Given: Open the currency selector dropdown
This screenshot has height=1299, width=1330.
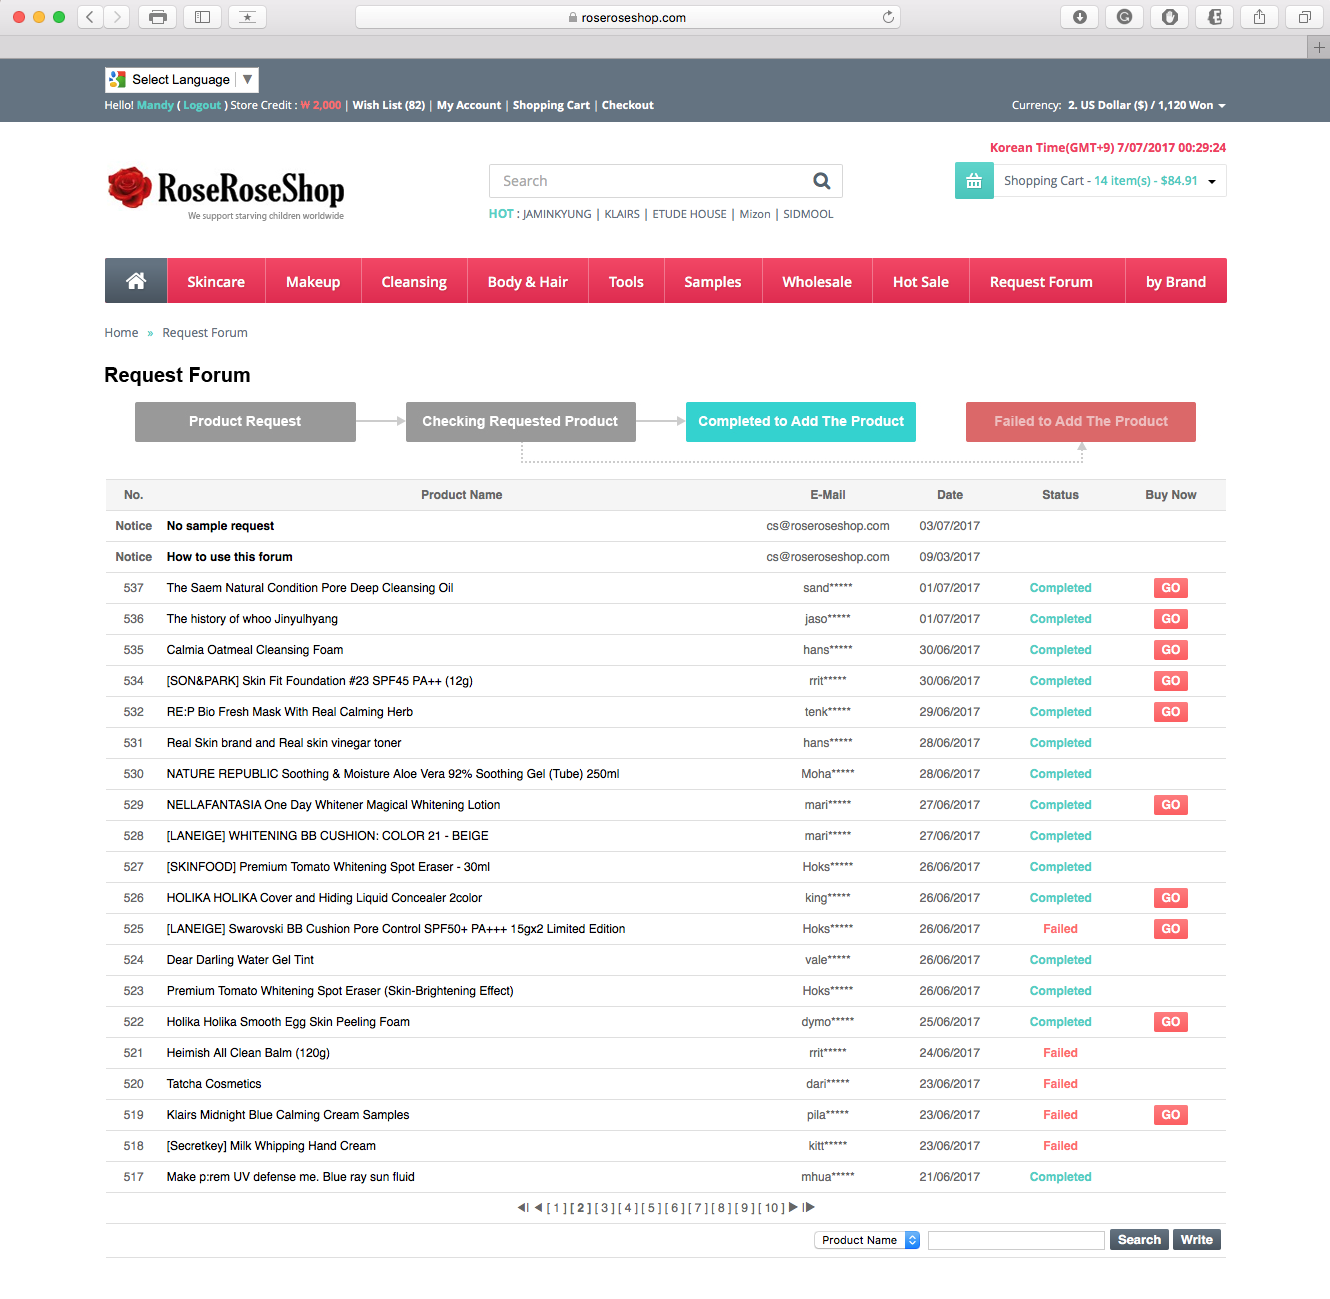Looking at the screenshot, I should pyautogui.click(x=1146, y=105).
